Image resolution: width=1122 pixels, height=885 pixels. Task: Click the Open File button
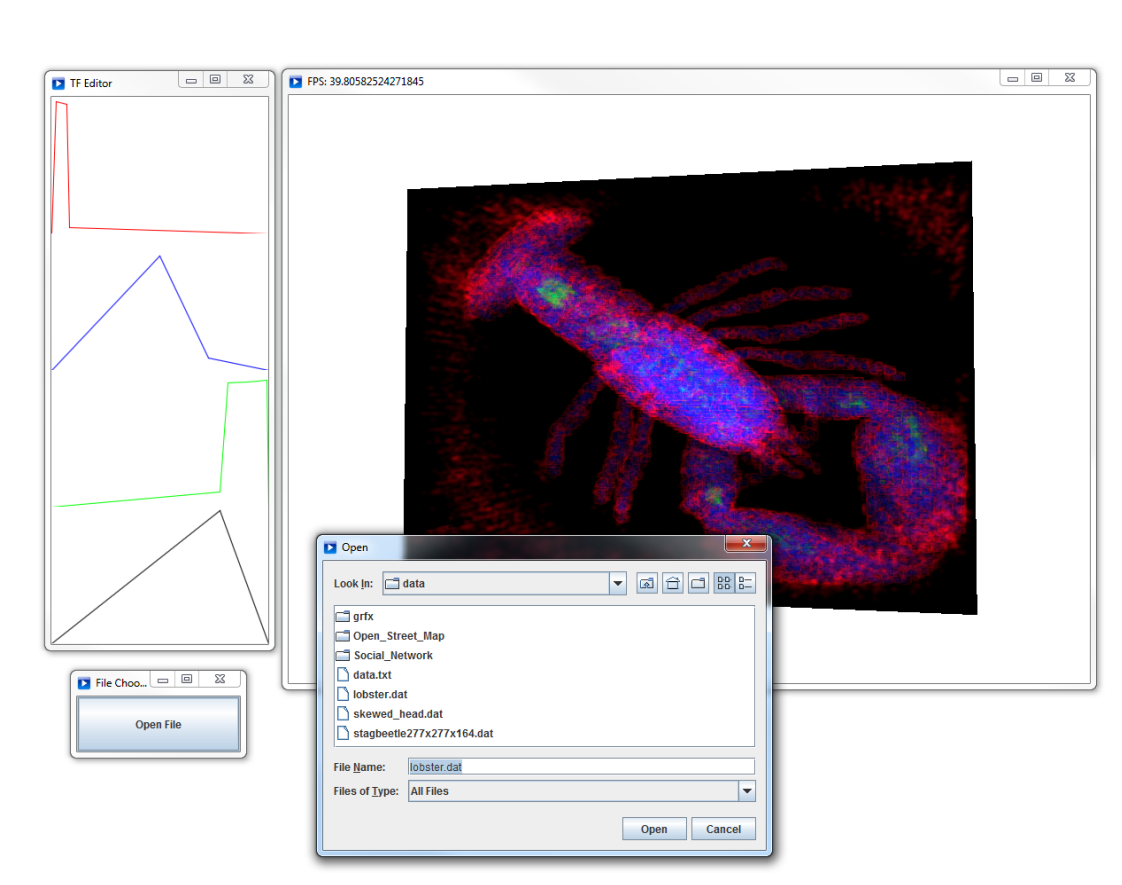(159, 724)
